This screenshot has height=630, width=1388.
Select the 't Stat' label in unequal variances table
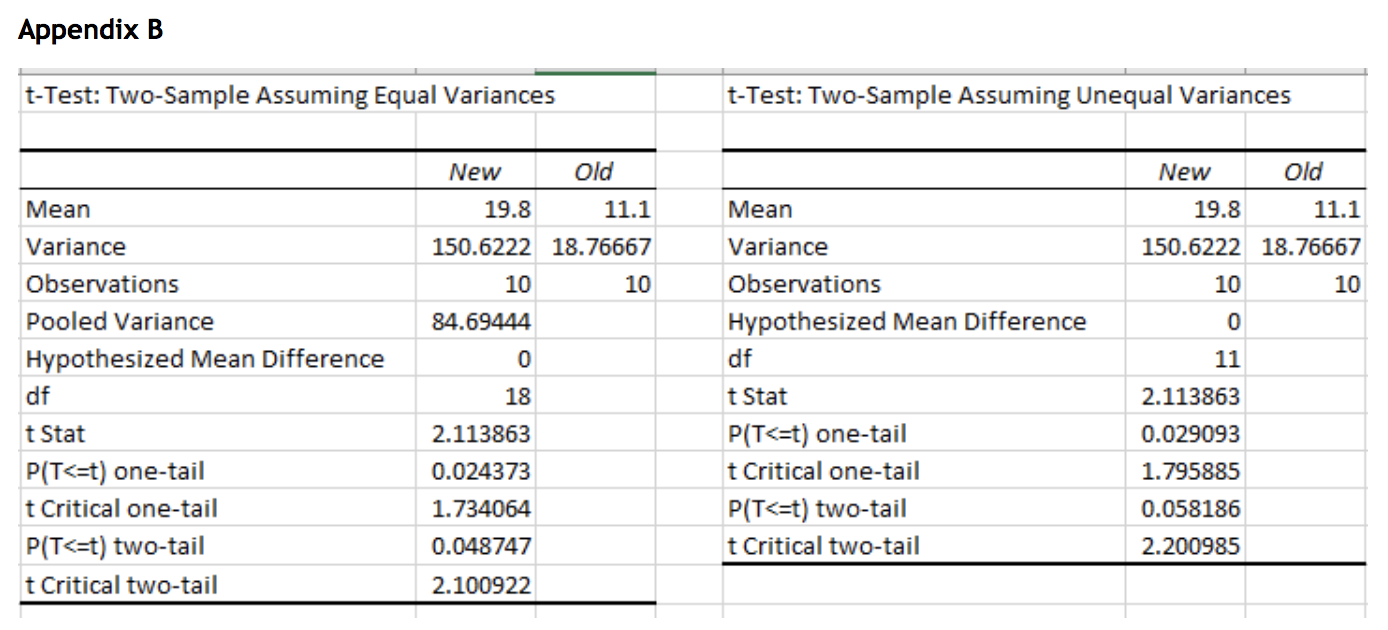pyautogui.click(x=758, y=397)
